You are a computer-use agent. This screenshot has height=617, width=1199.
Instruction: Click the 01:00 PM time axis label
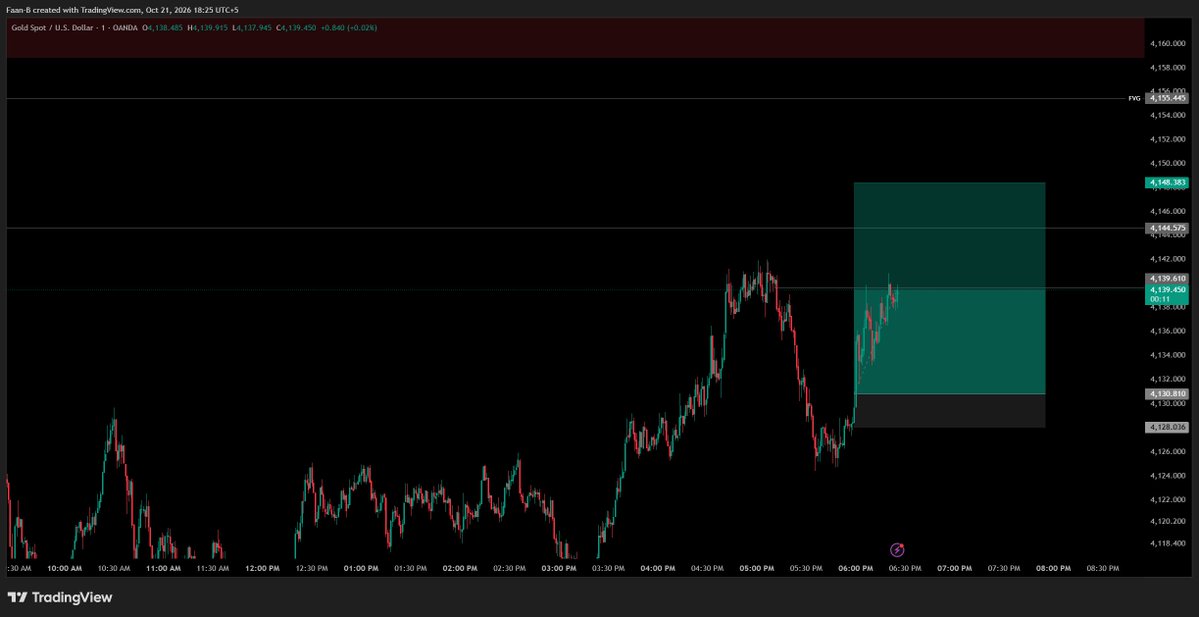click(361, 568)
